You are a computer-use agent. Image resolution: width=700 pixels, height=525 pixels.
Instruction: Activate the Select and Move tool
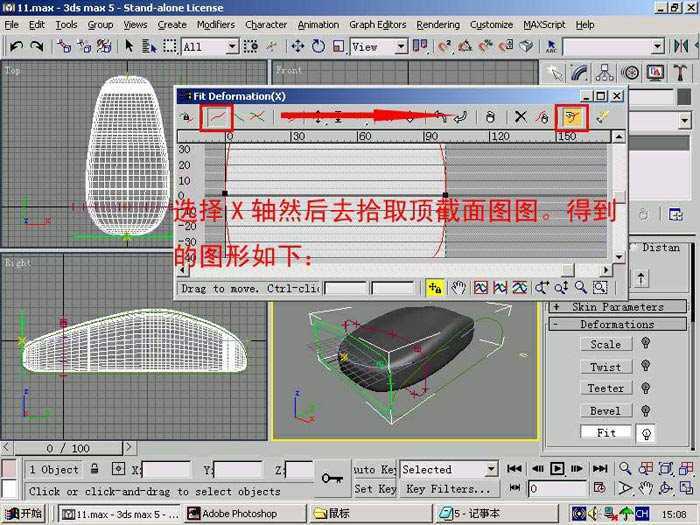pyautogui.click(x=297, y=46)
